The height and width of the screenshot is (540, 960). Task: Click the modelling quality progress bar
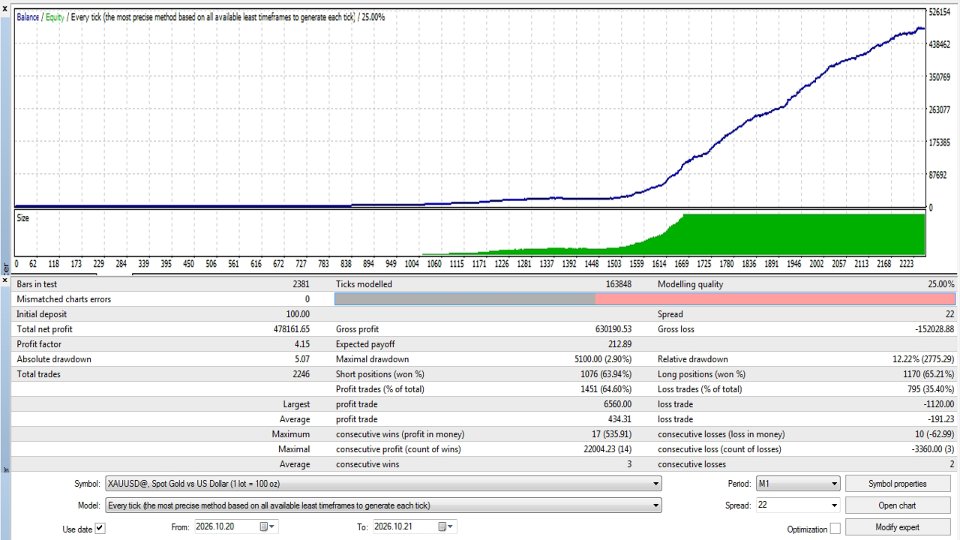645,299
